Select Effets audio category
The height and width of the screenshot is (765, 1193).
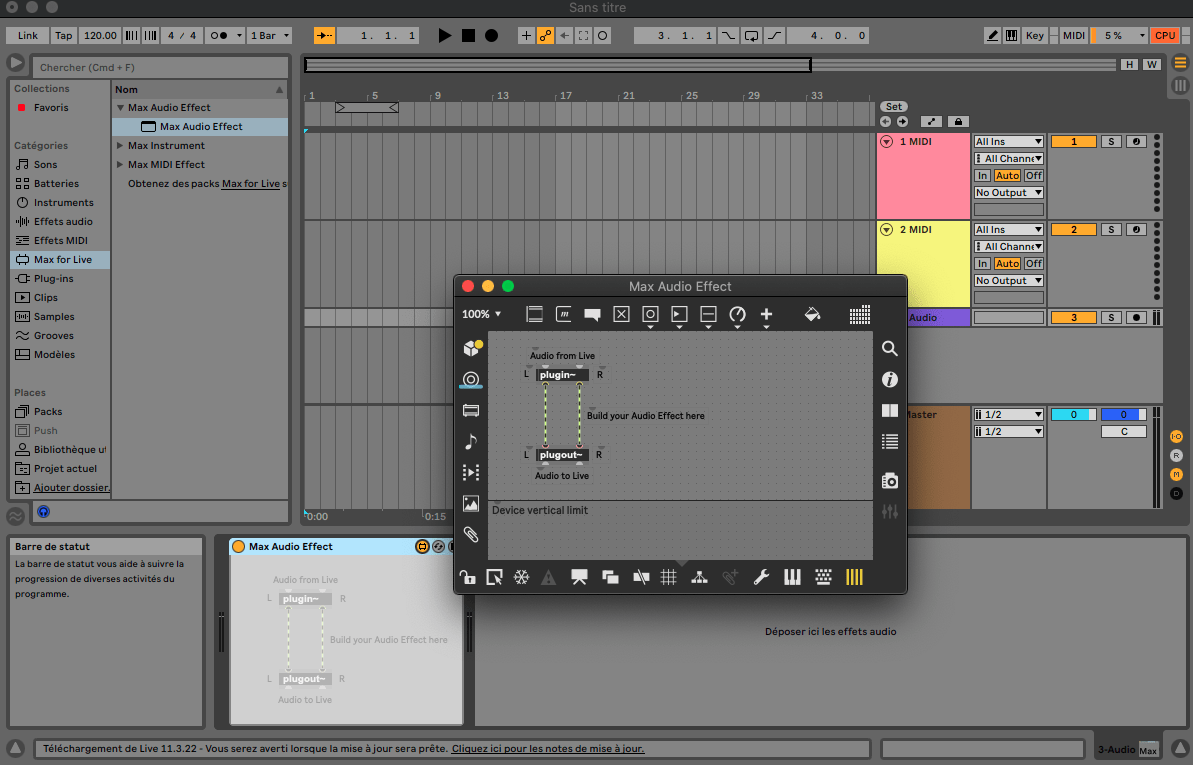coord(62,222)
